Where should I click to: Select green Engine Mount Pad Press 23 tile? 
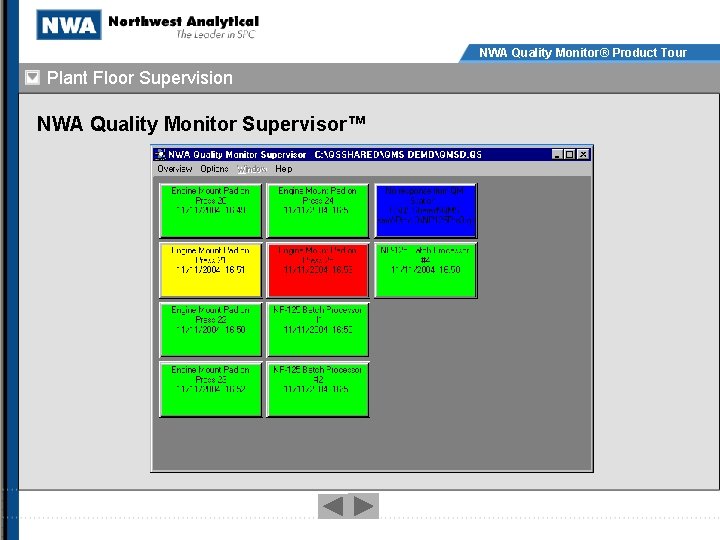210,389
